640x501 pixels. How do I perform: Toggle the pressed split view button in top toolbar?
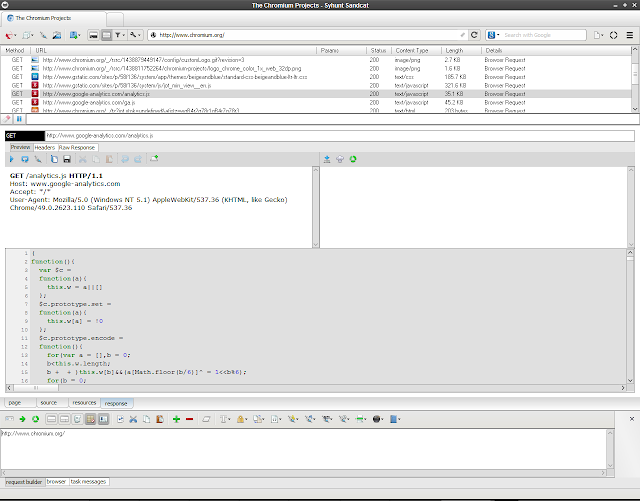coord(107,35)
